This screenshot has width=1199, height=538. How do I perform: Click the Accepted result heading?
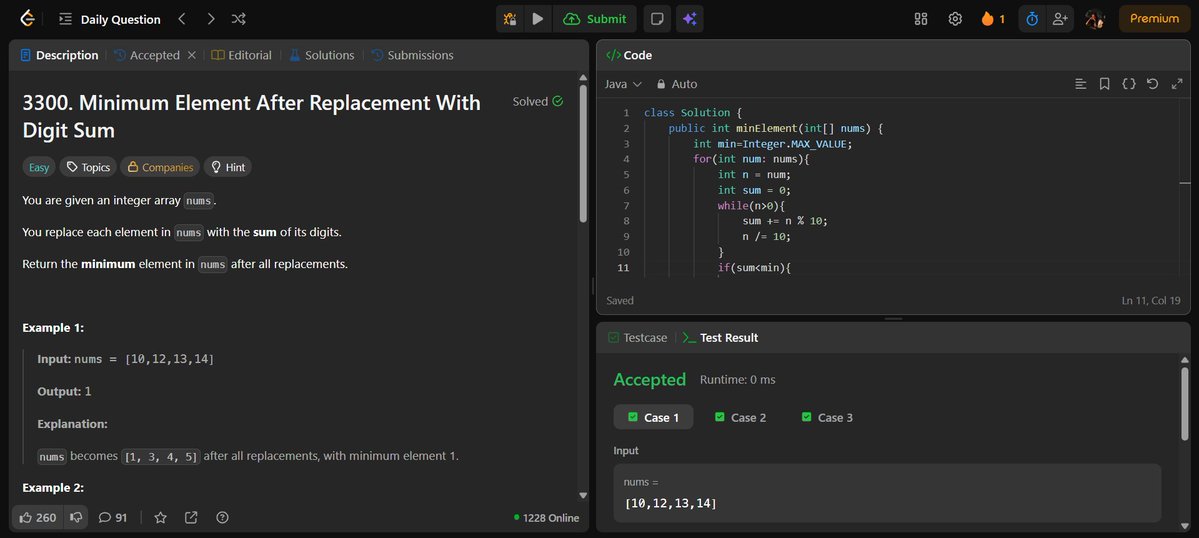click(650, 380)
